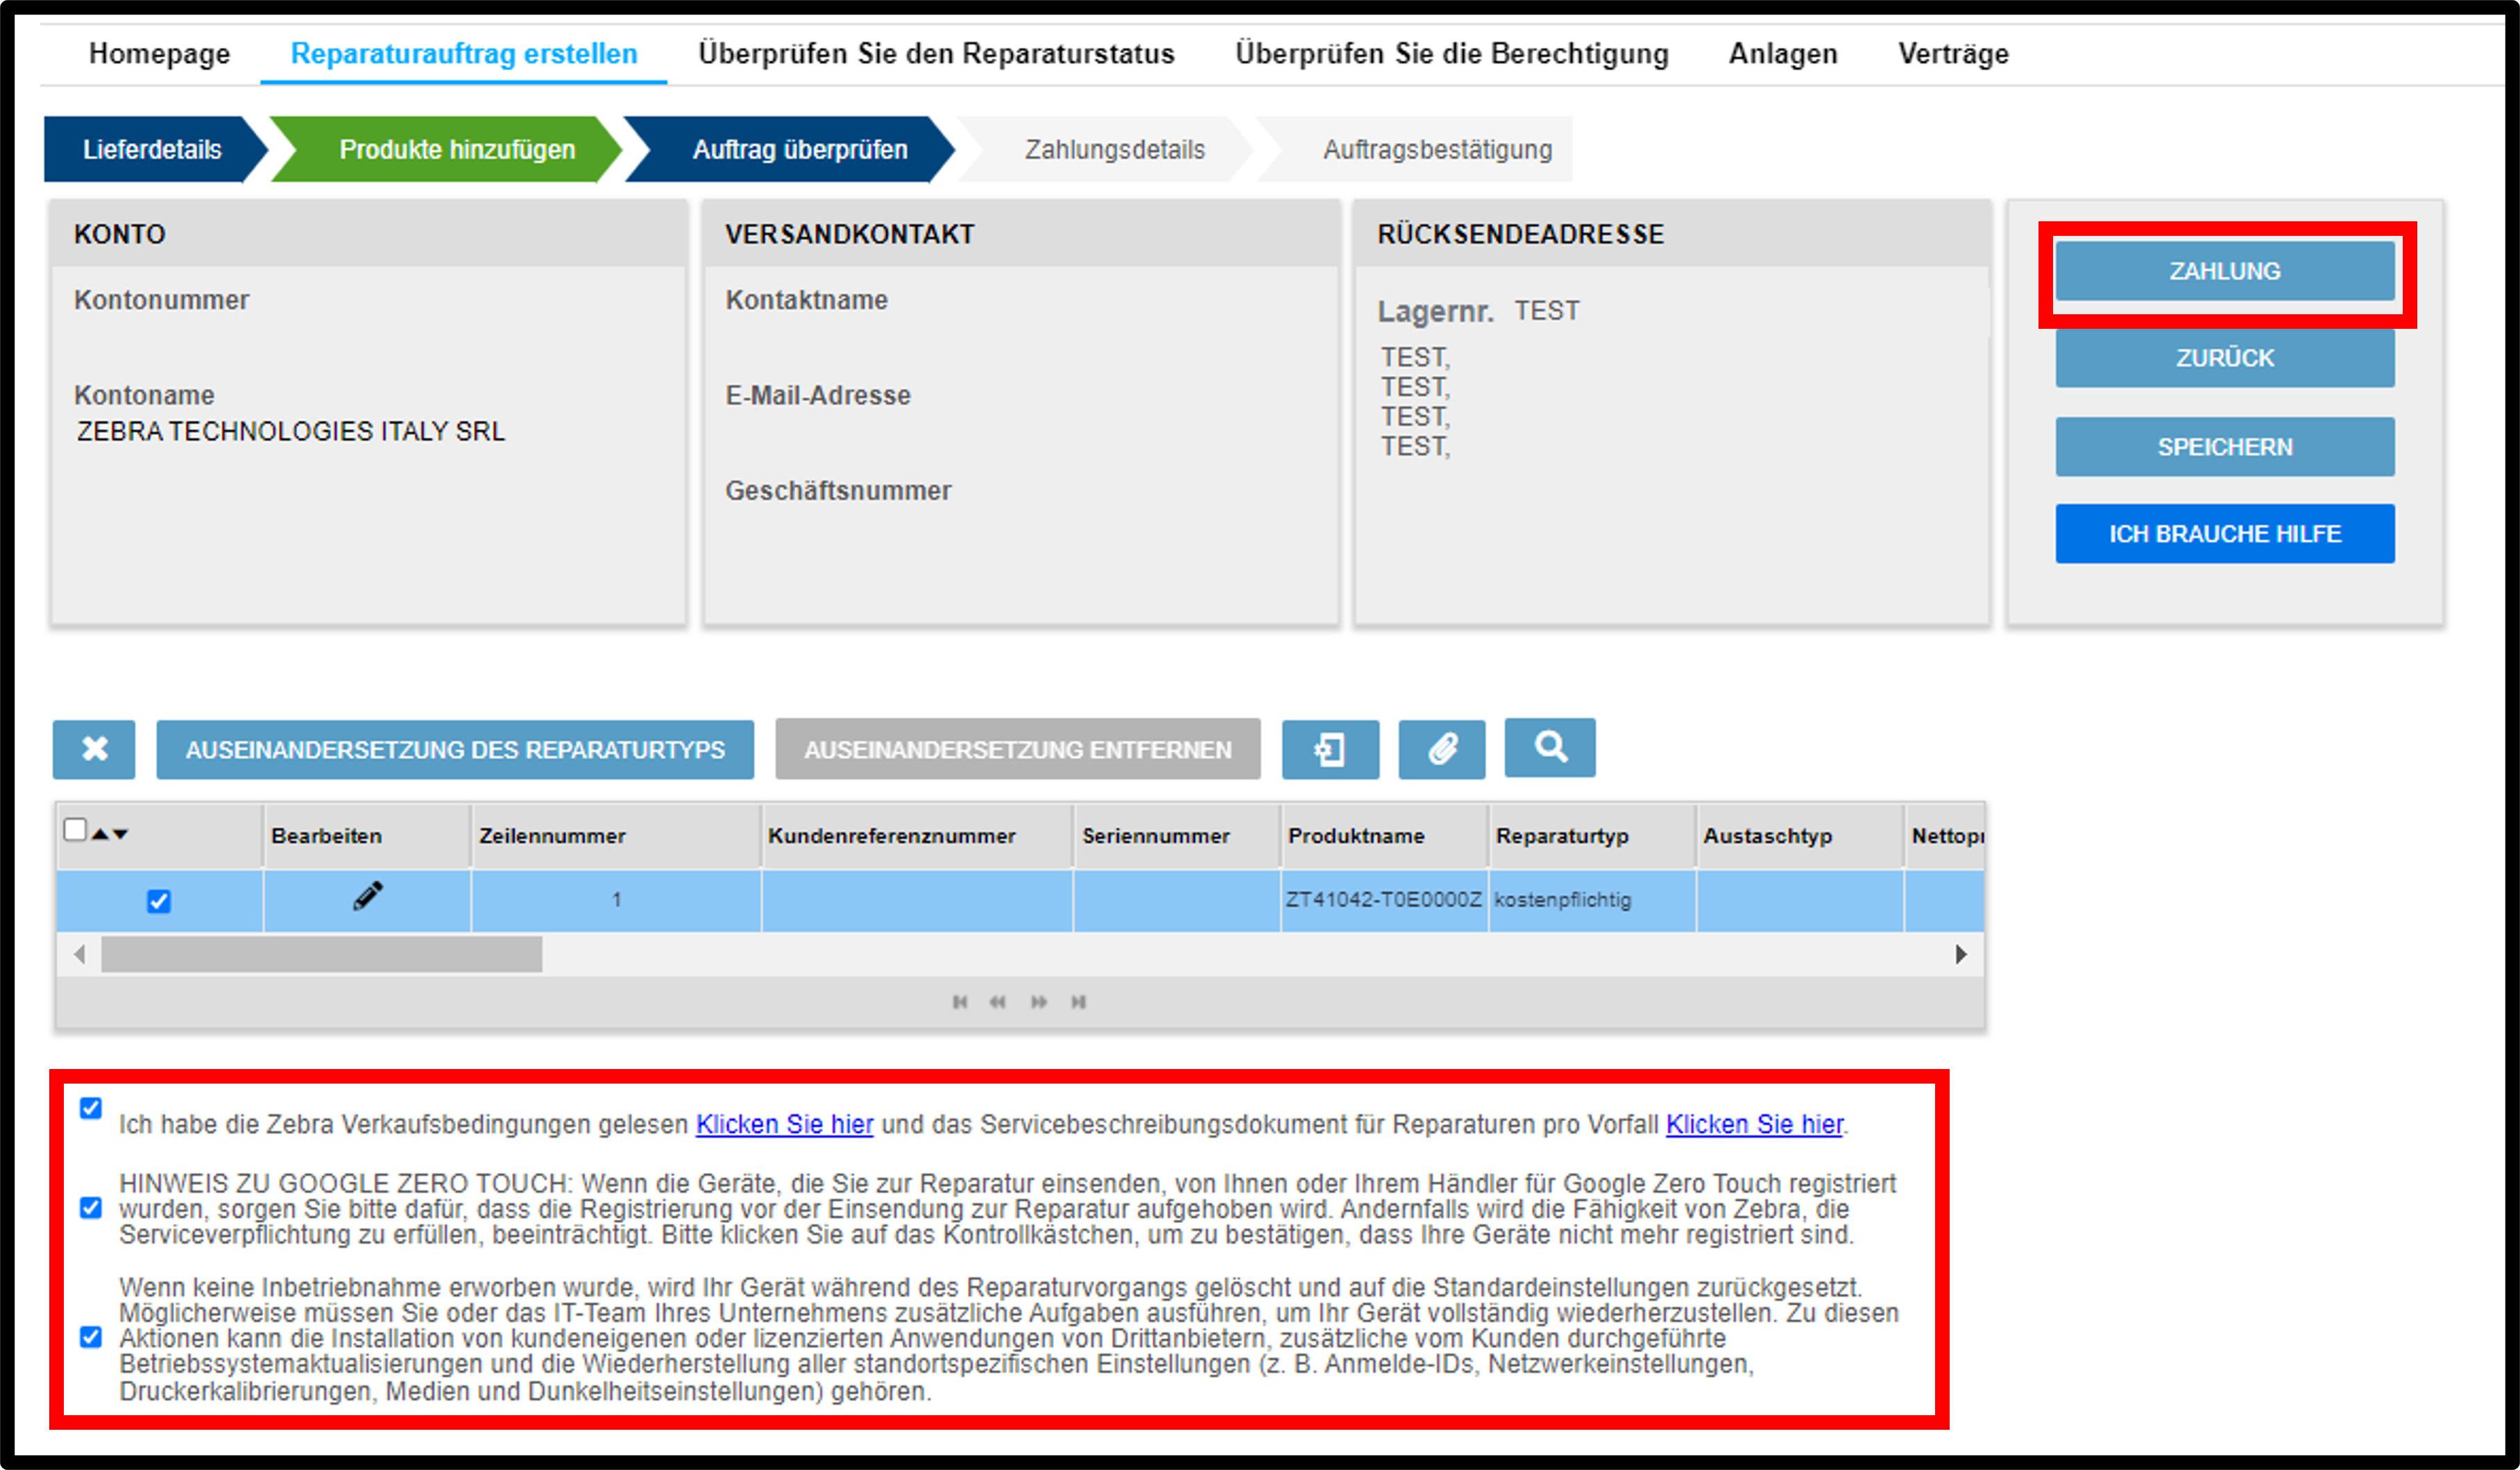Click AUSEINANDERSETZUNG ENTFERNEN button
This screenshot has width=2520, height=1470.
[x=1018, y=749]
